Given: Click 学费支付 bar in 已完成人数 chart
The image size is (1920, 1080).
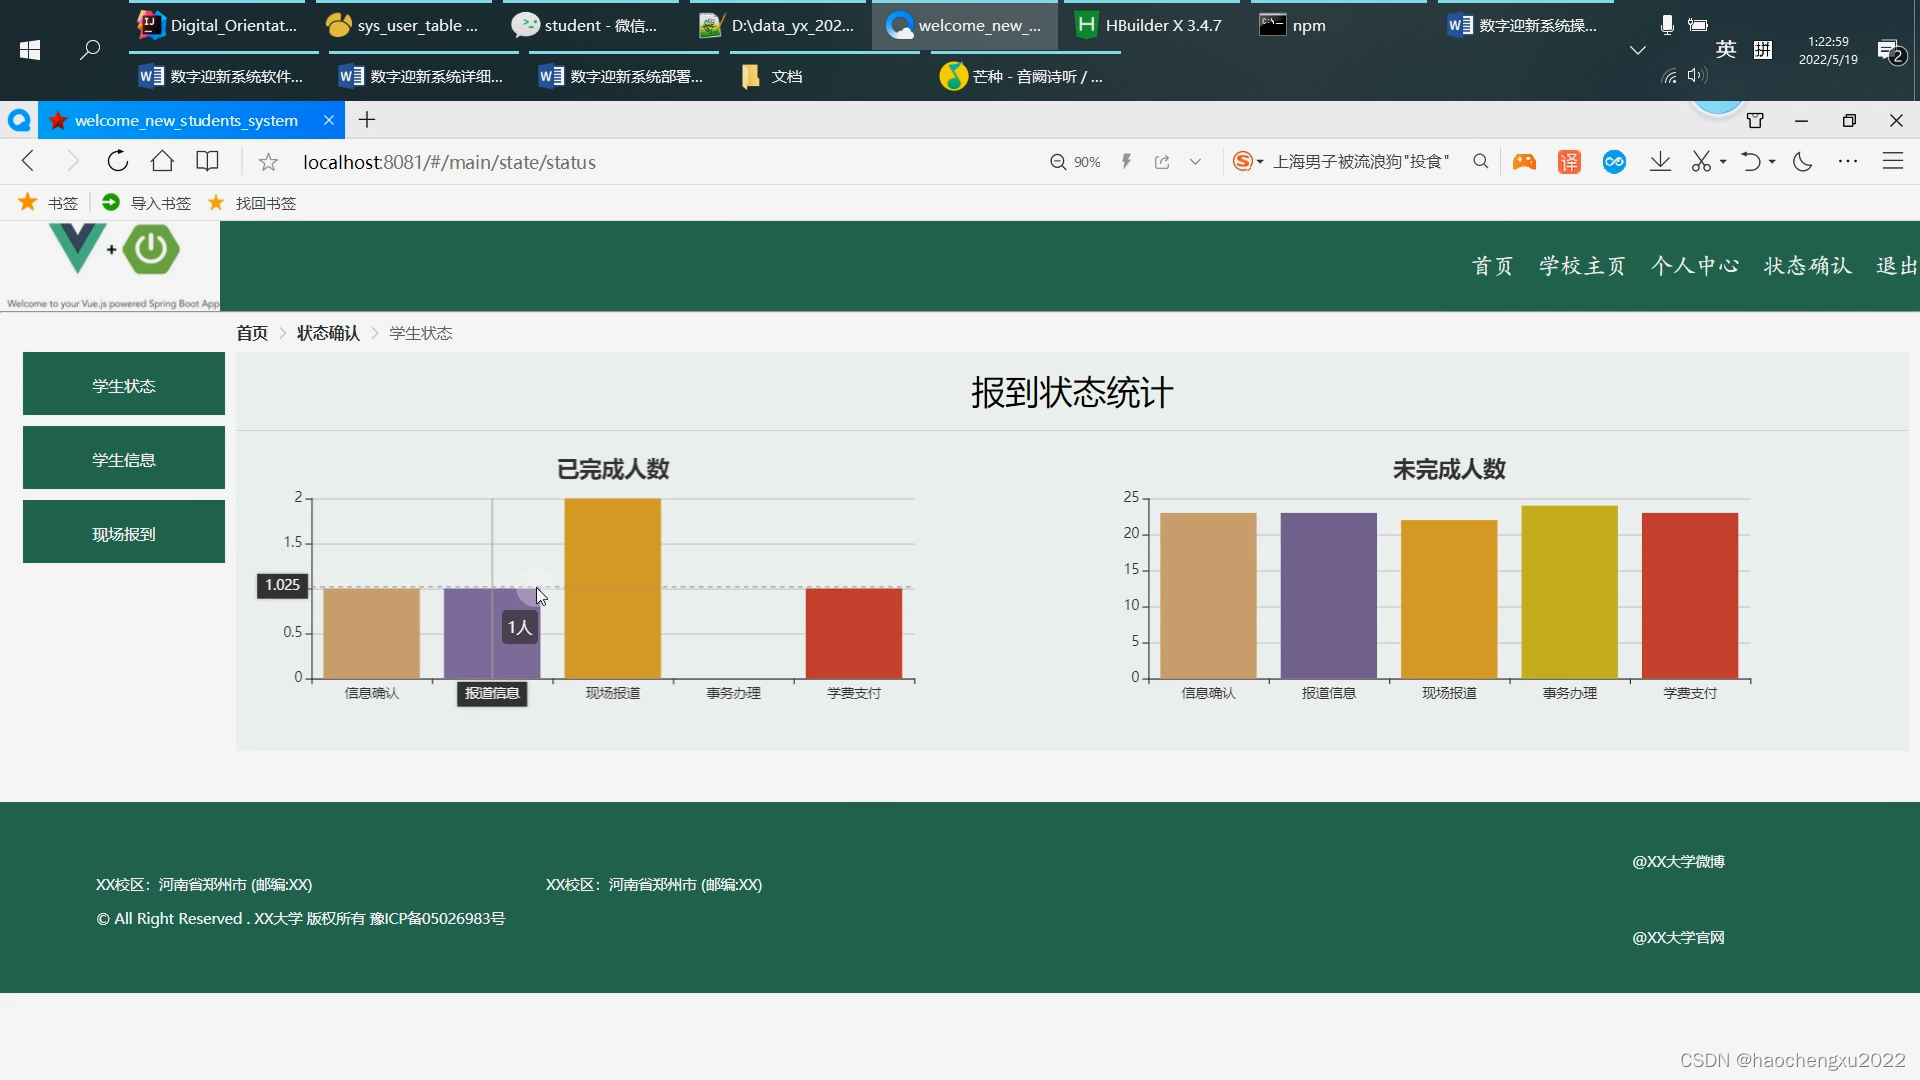Looking at the screenshot, I should pyautogui.click(x=854, y=633).
